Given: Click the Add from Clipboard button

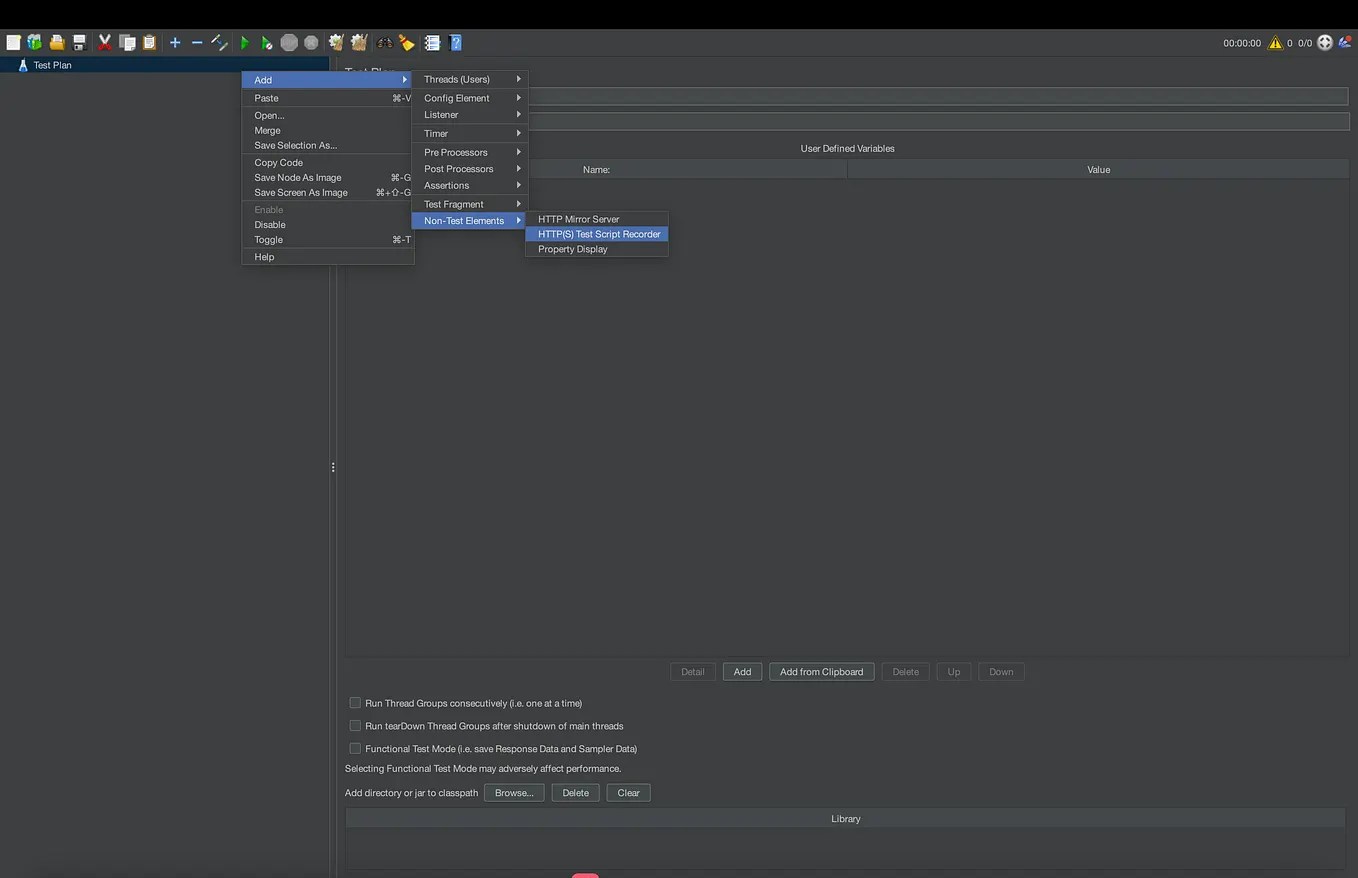Looking at the screenshot, I should (821, 672).
